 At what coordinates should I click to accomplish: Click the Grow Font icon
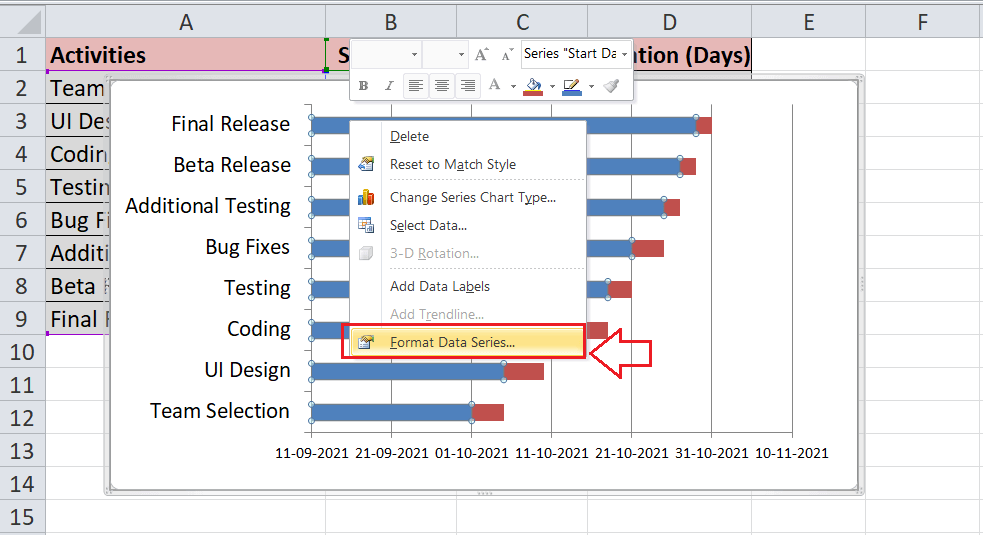click(x=481, y=55)
